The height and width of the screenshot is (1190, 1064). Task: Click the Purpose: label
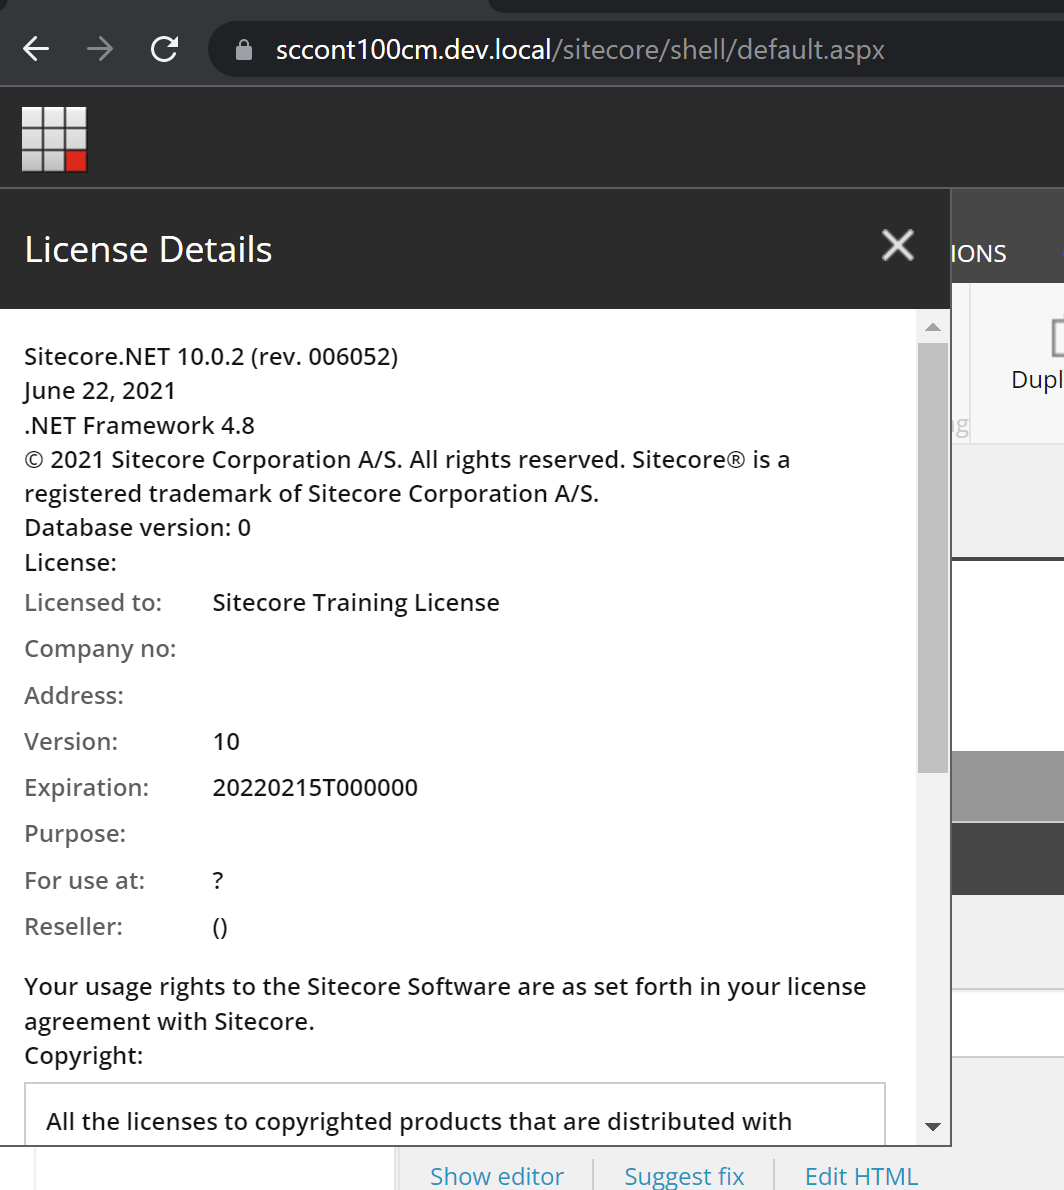75,834
